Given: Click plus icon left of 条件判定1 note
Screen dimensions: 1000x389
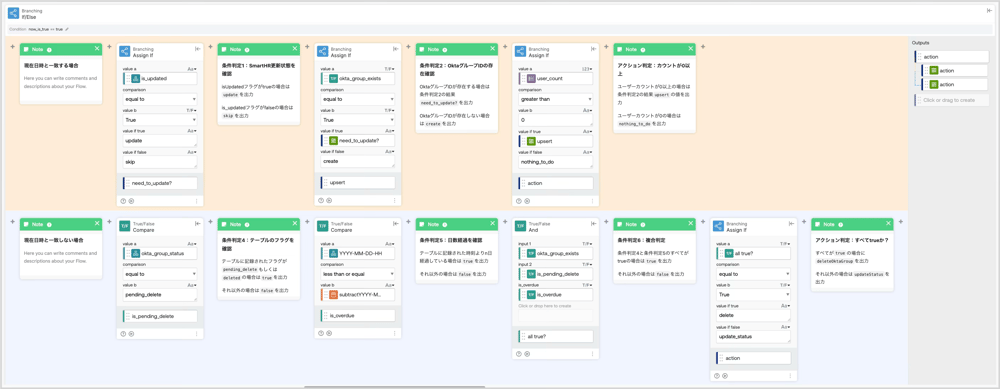Looking at the screenshot, I should click(209, 47).
